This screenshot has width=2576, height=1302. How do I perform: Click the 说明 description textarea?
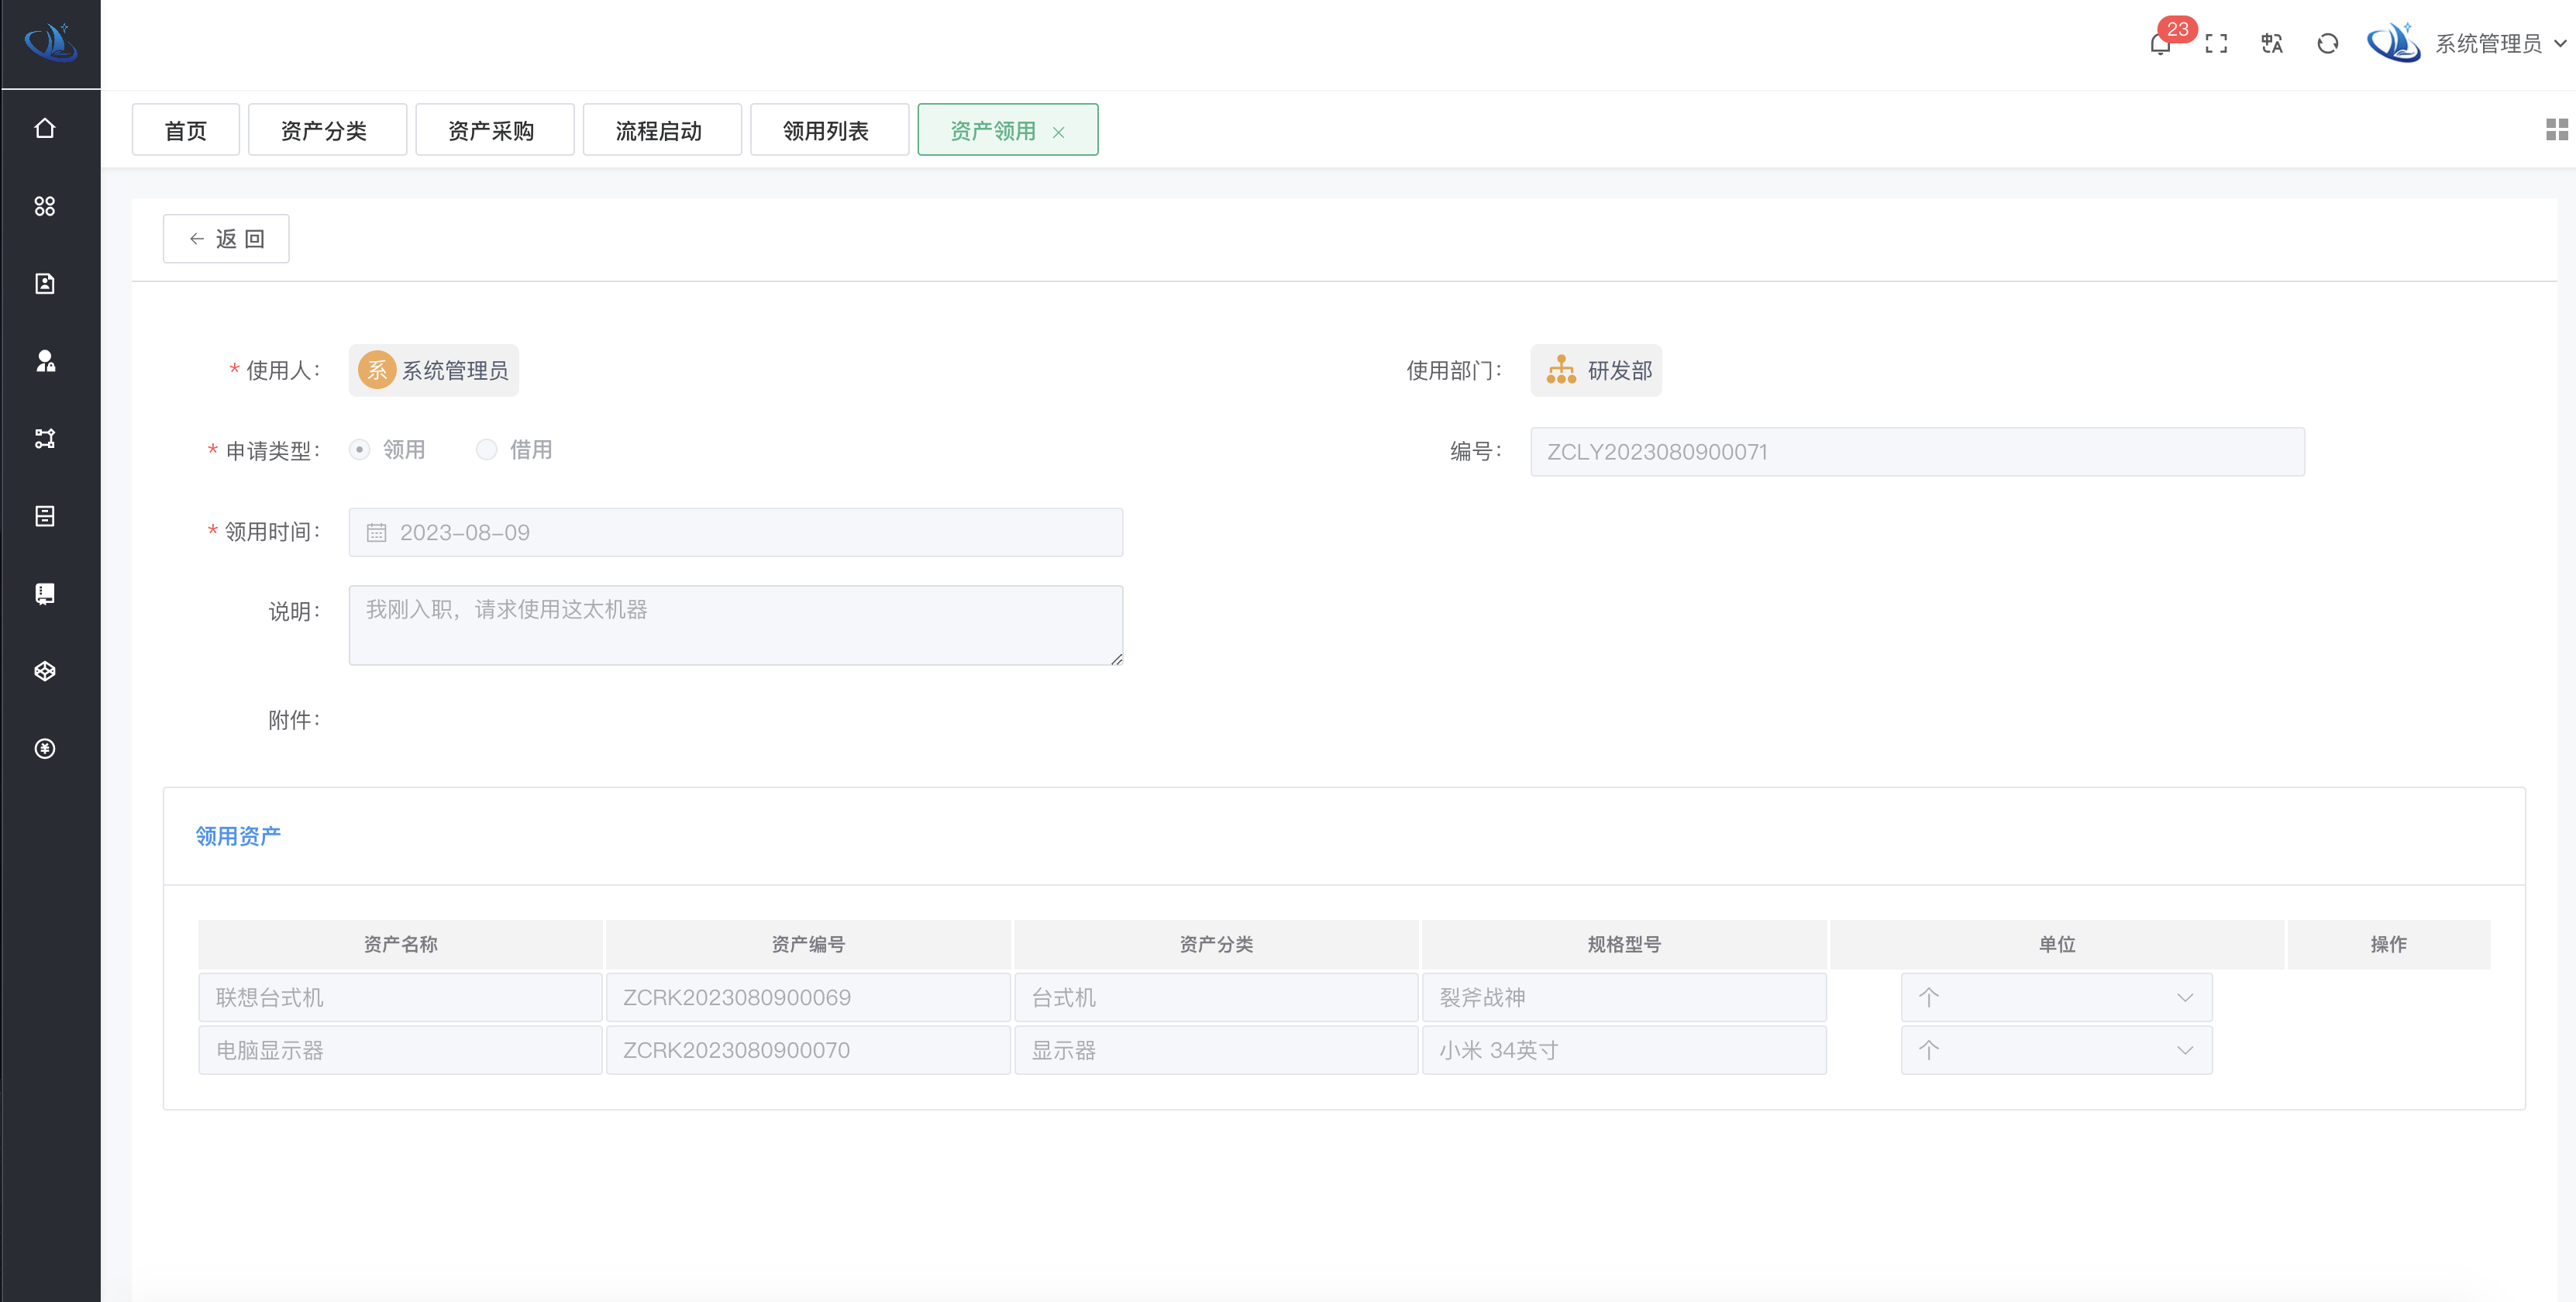click(x=736, y=625)
